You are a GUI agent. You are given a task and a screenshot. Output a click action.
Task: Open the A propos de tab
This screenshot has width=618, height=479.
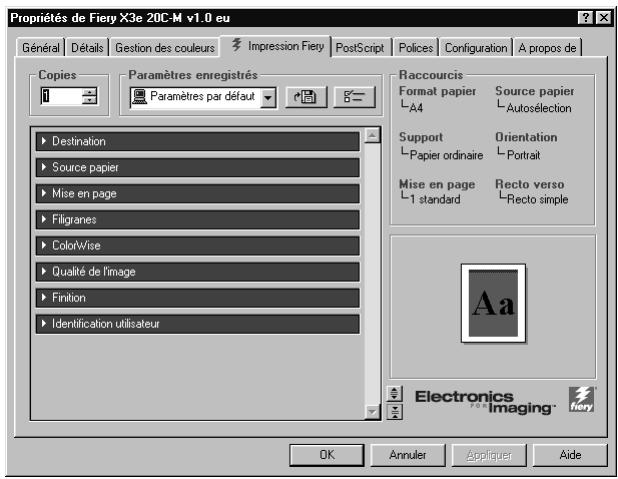click(547, 48)
